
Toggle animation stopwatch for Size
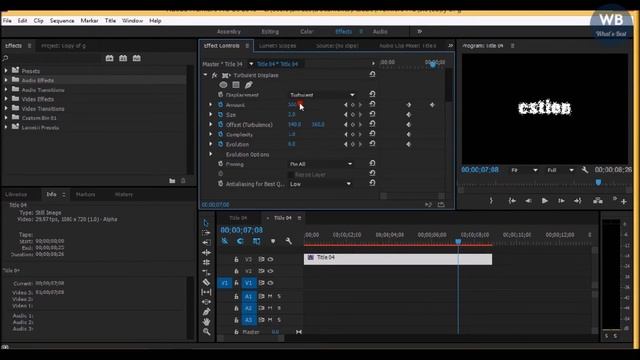tap(220, 115)
